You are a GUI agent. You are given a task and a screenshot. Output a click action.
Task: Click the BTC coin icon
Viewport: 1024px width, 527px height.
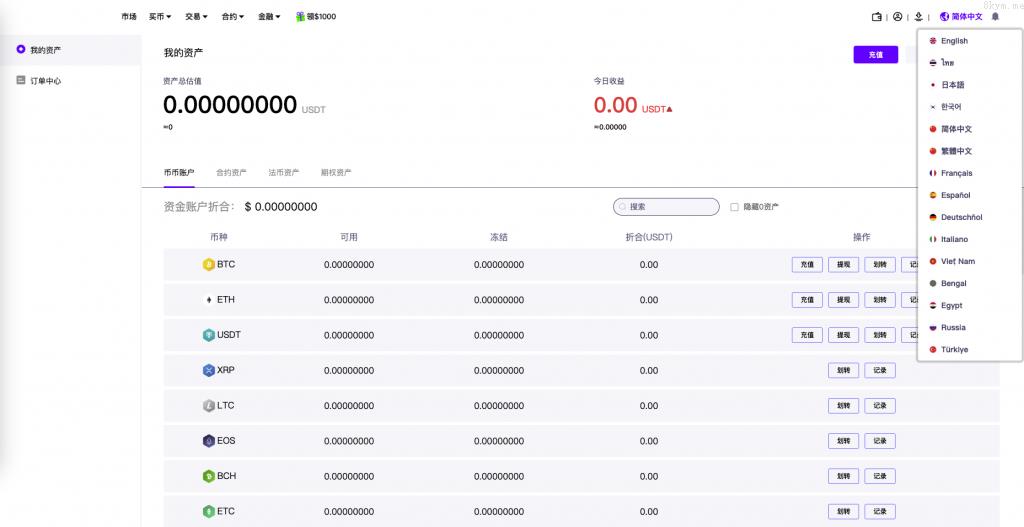coord(209,265)
